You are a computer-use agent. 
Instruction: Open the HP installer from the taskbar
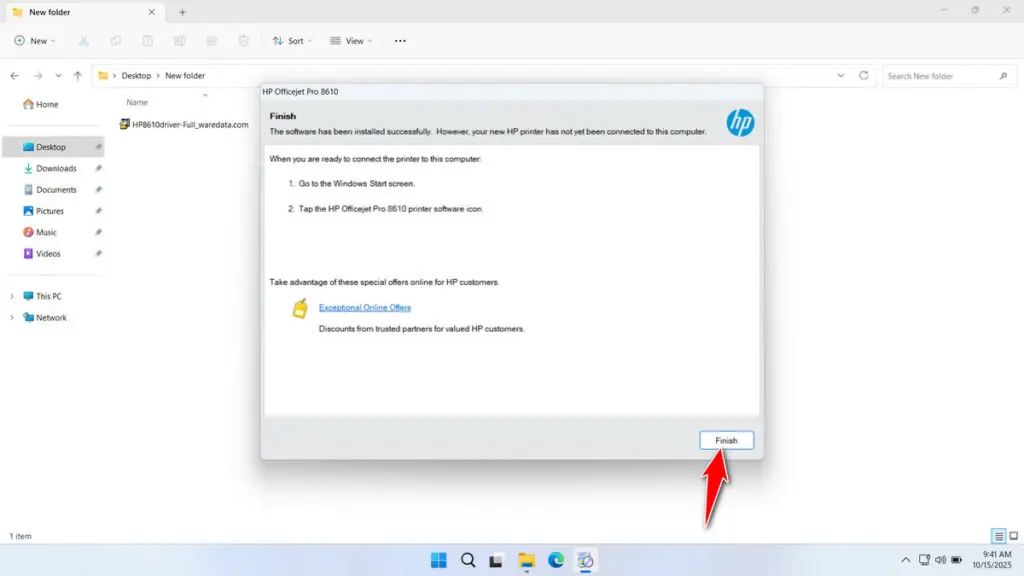(585, 560)
